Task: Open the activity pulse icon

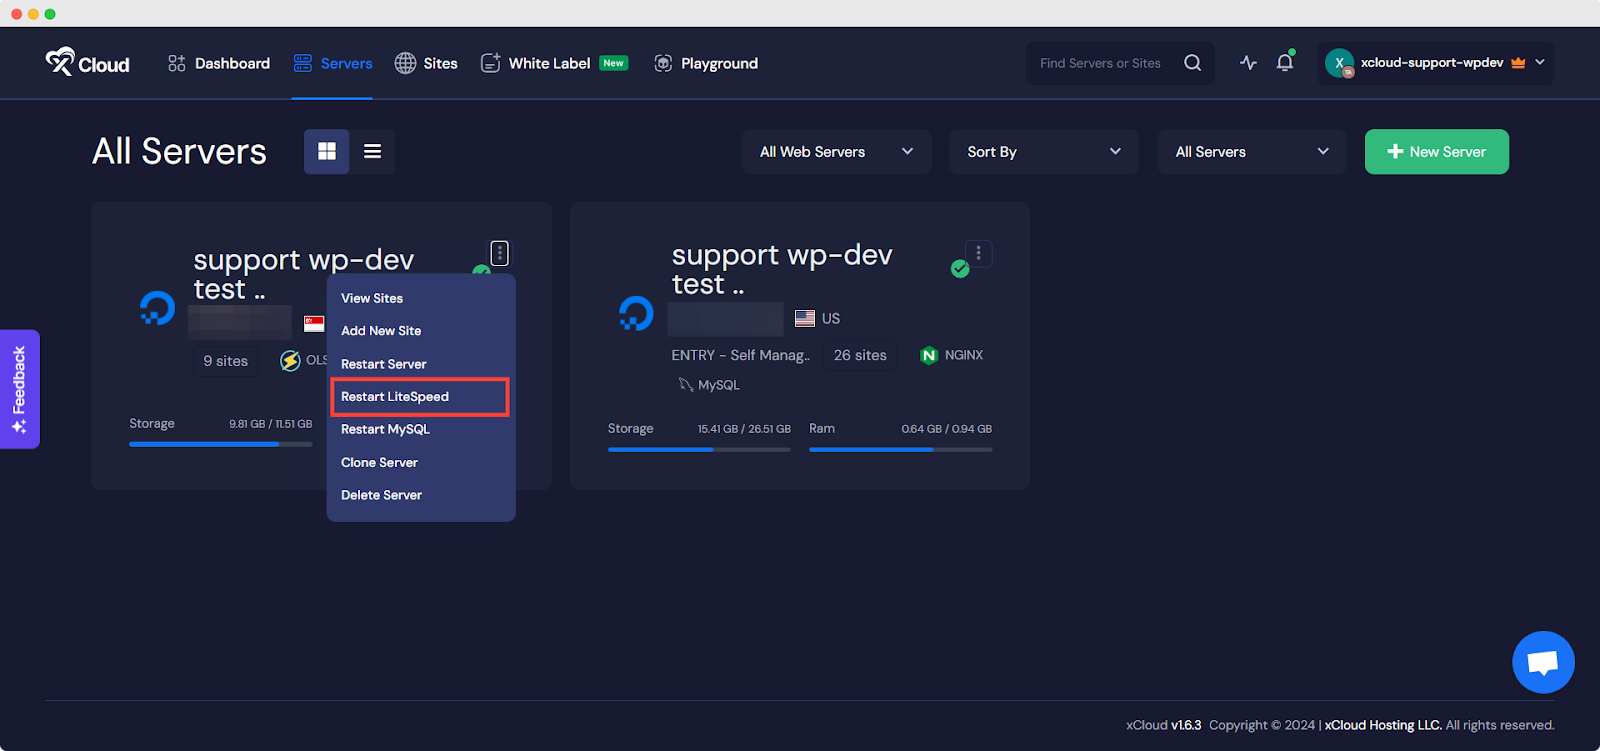Action: [x=1248, y=63]
